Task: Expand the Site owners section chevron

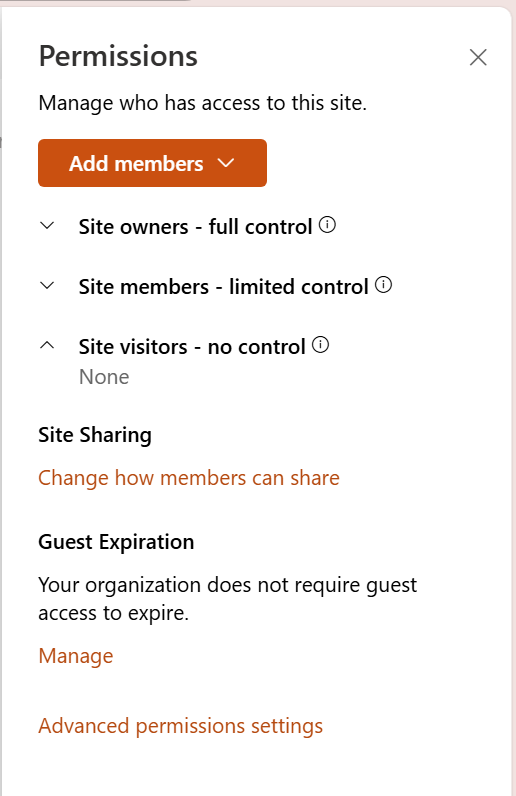Action: tap(47, 225)
